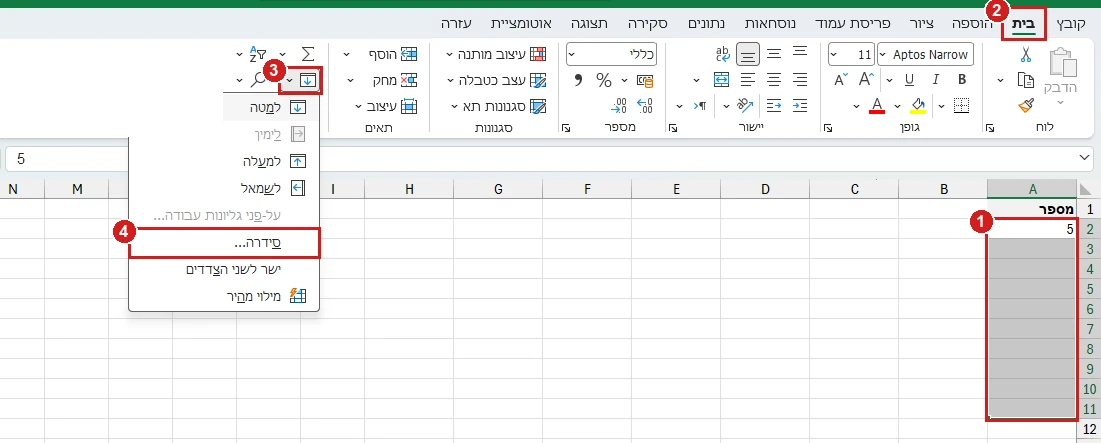The image size is (1101, 443).
Task: Click the Find magnifier icon
Action: point(259,79)
